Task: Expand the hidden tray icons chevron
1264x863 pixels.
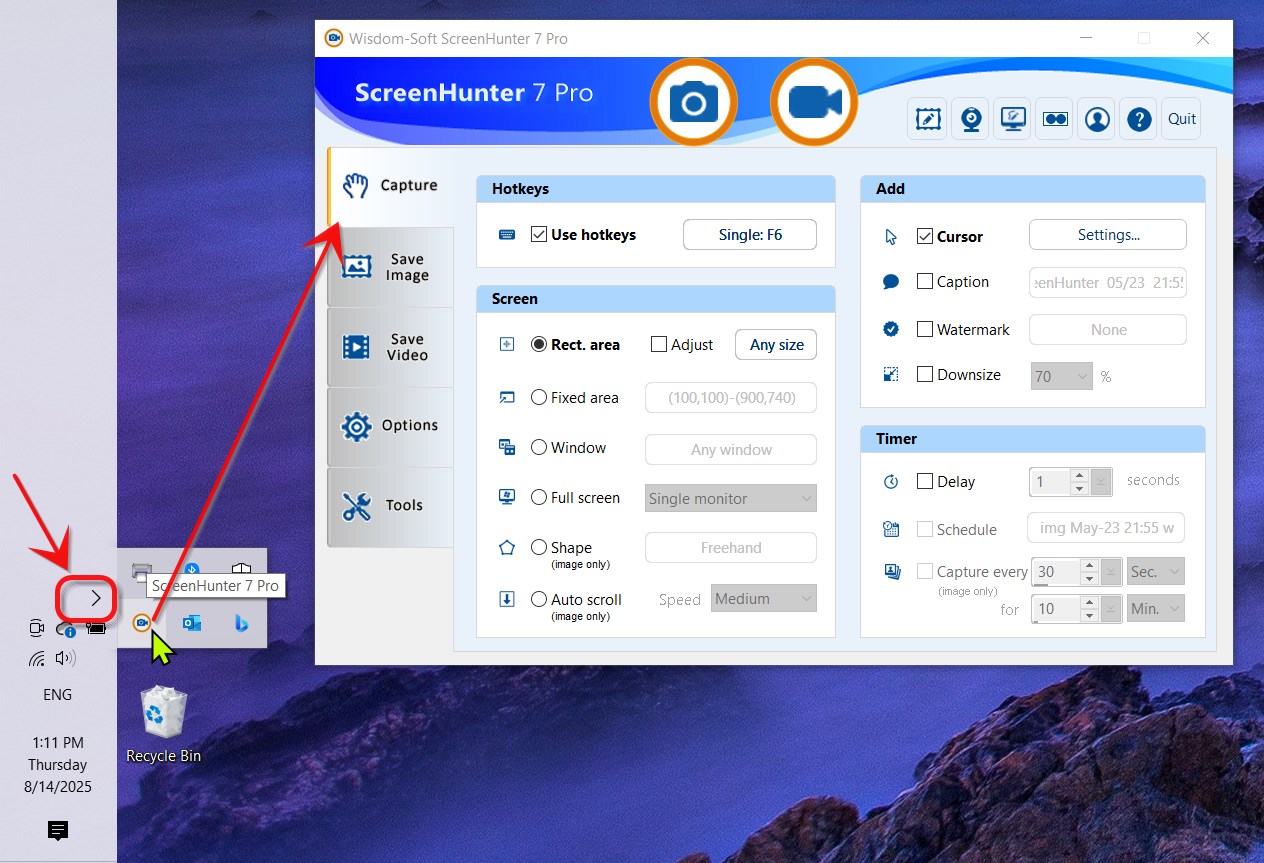Action: (x=95, y=598)
